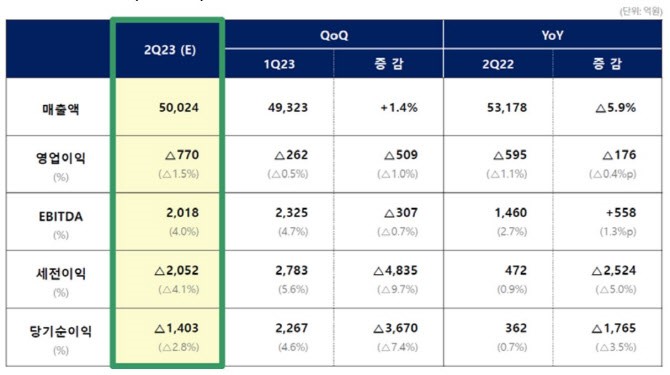Click the 50,024 revenue value
The width and height of the screenshot is (670, 375).
coord(179,107)
